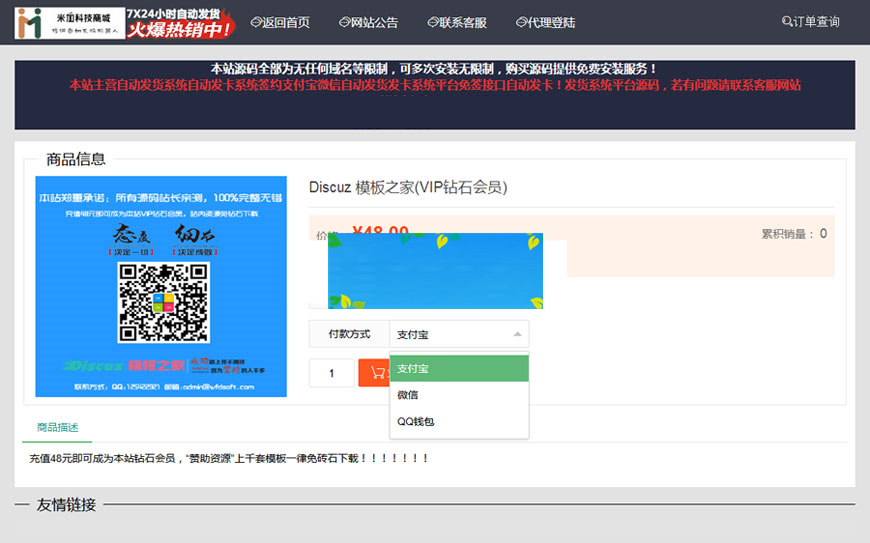Click the 7X24小时自动发货 hot-sale banner

point(180,22)
